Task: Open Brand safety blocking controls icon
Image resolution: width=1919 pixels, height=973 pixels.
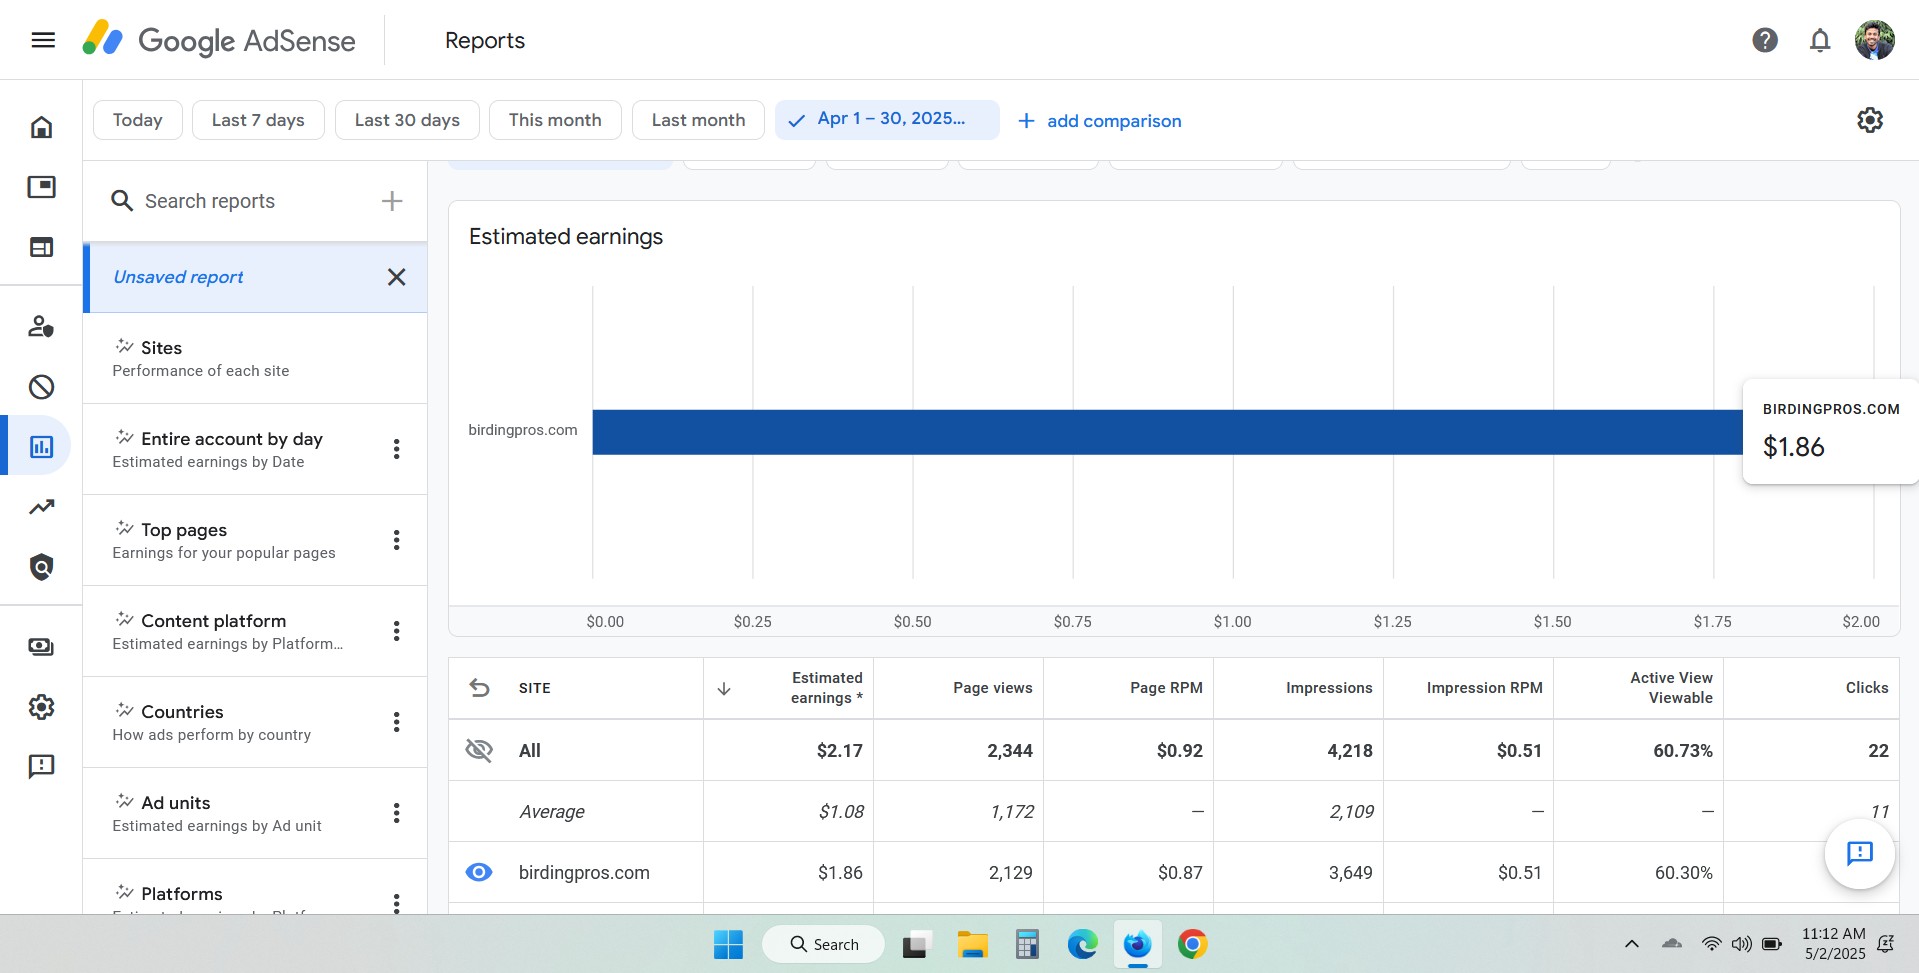Action: pyautogui.click(x=41, y=387)
